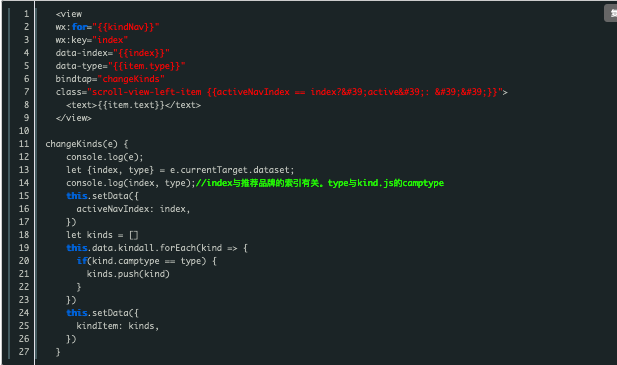Click line number 27 in the gutter
The image size is (617, 365).
pyautogui.click(x=24, y=351)
